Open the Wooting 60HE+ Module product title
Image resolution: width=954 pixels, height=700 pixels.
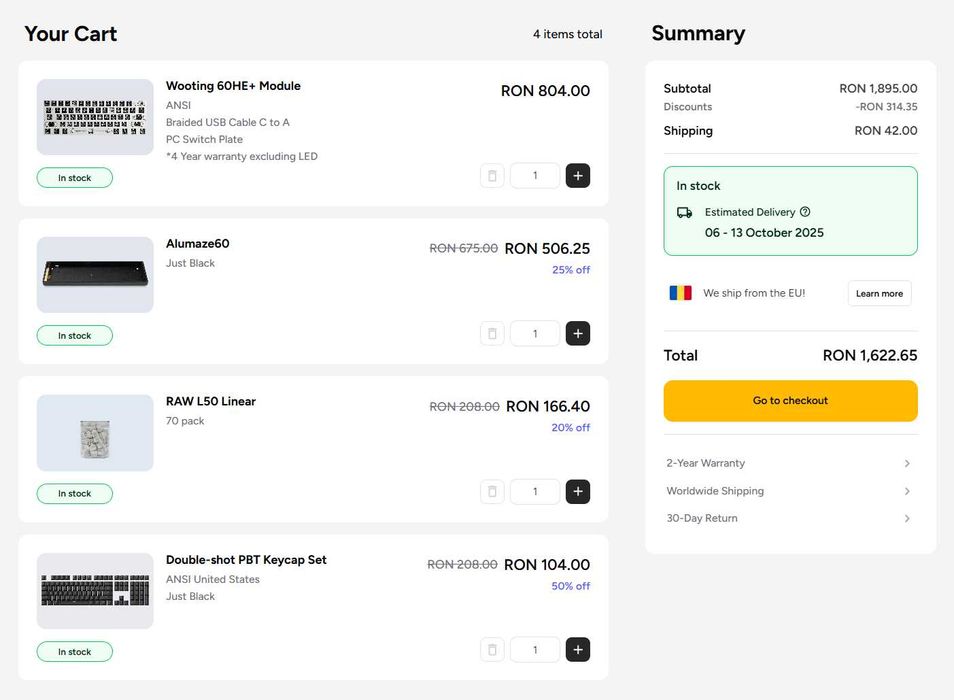233,86
